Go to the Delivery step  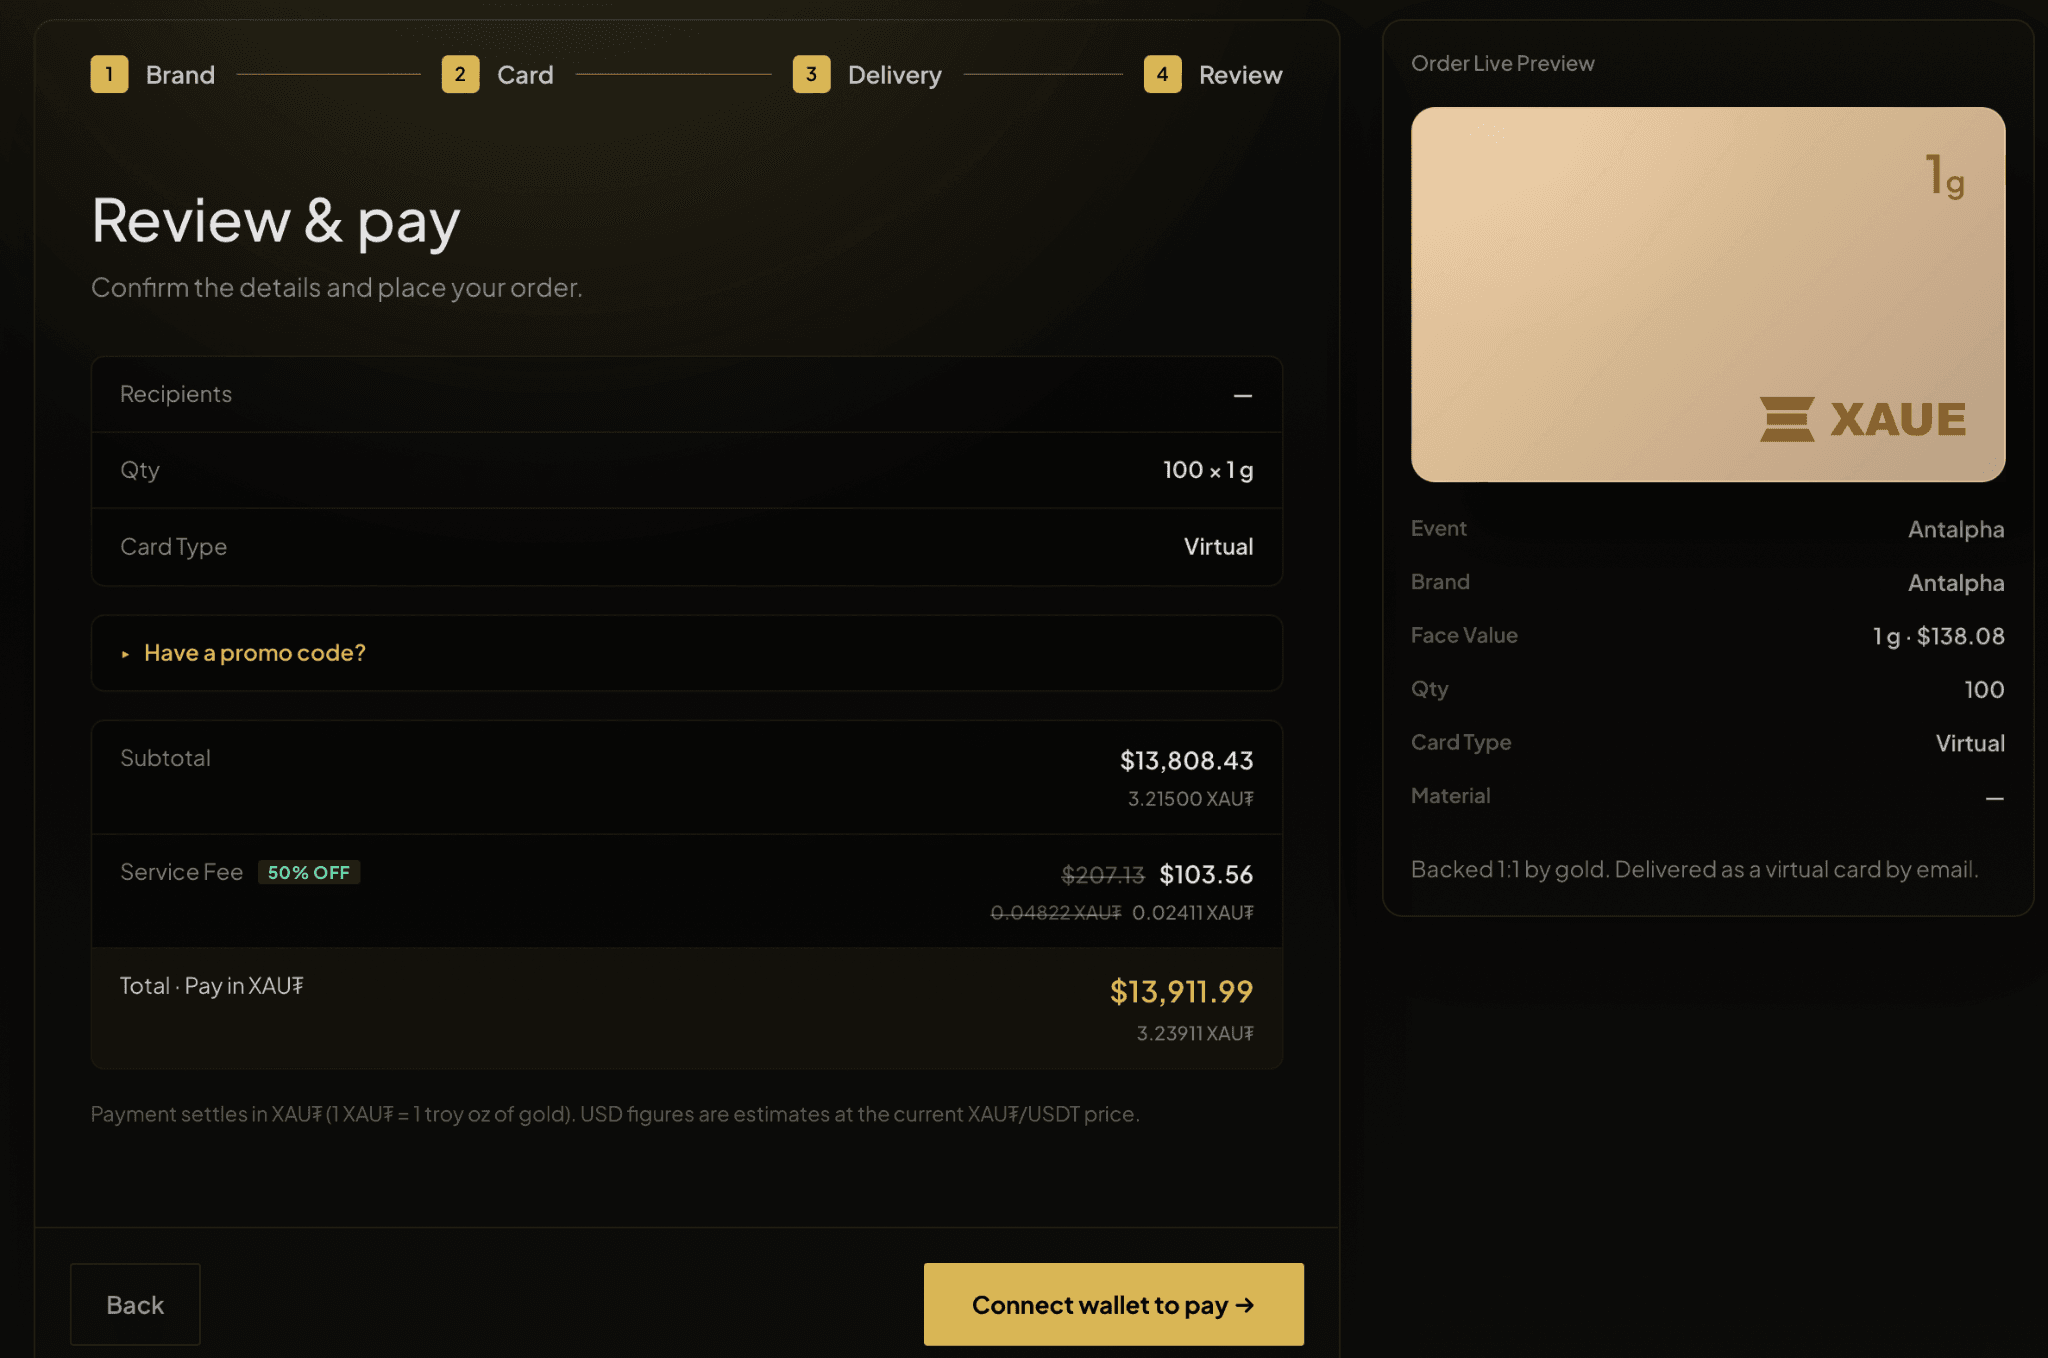894,75
